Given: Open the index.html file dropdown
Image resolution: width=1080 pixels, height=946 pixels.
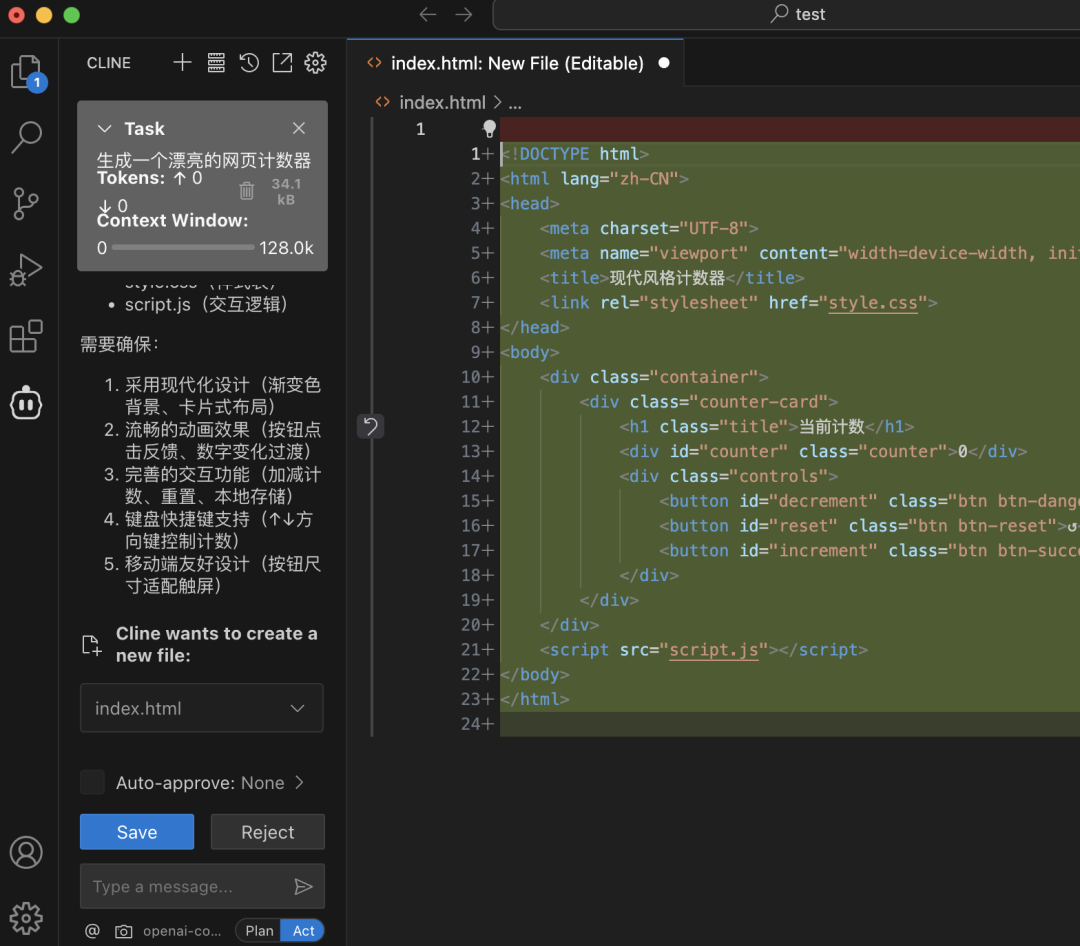Looking at the screenshot, I should [x=297, y=707].
